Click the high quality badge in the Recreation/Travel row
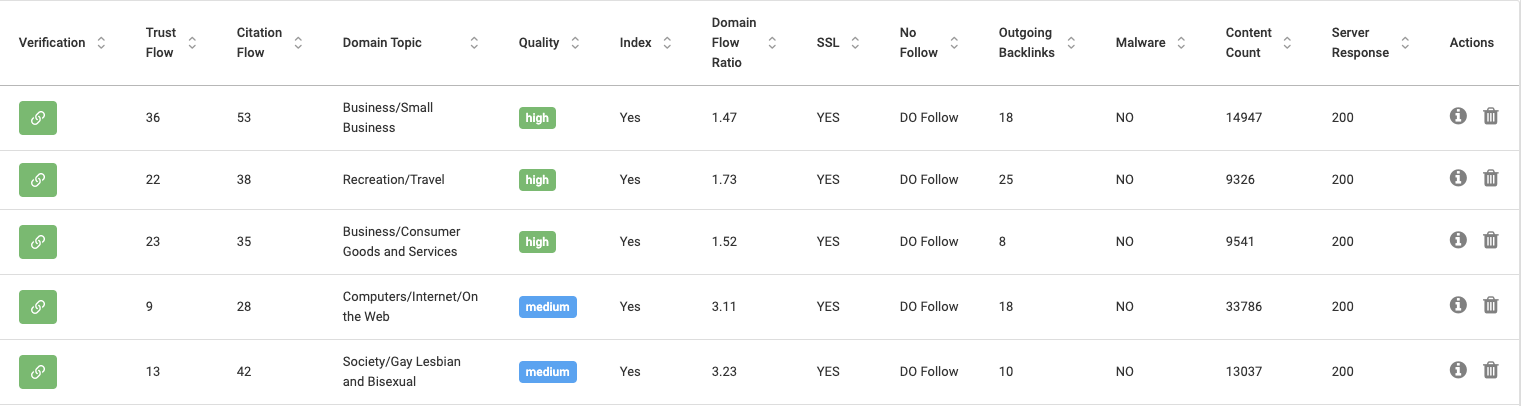 tap(537, 180)
